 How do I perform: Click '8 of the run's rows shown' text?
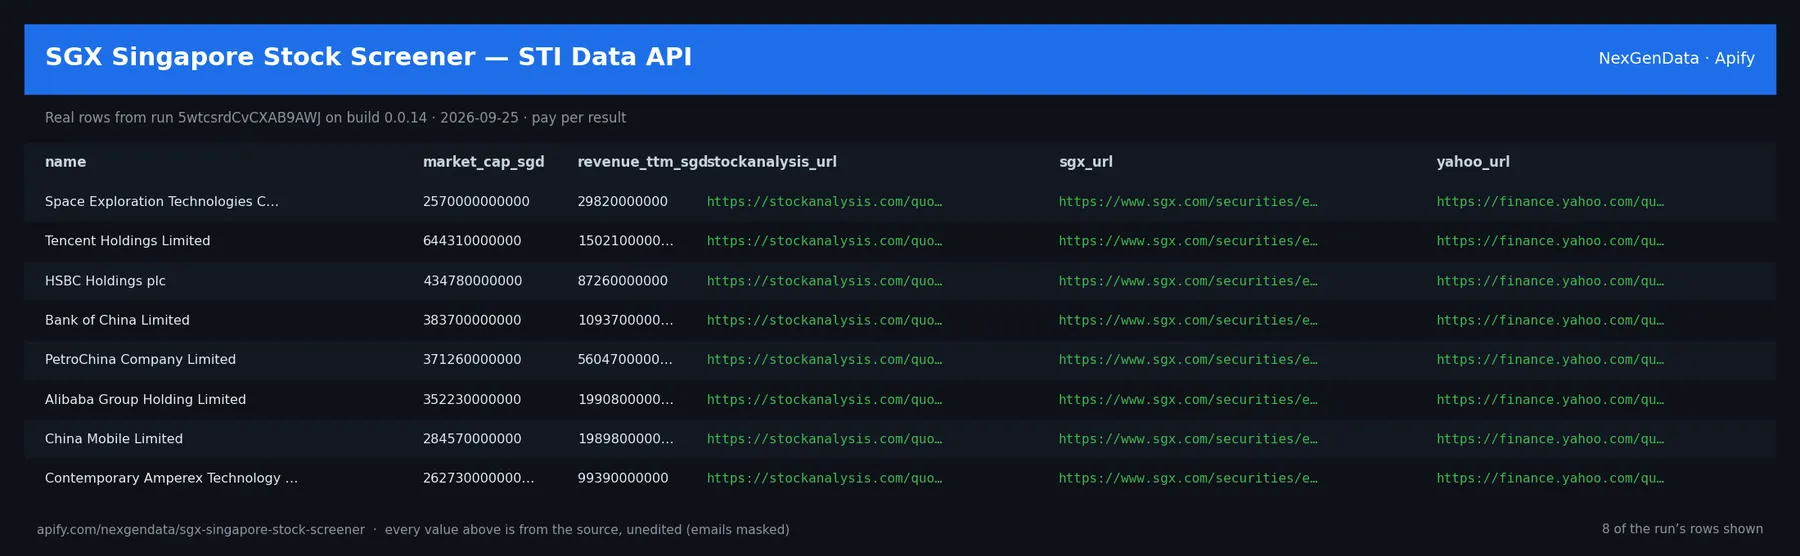pyautogui.click(x=1682, y=529)
